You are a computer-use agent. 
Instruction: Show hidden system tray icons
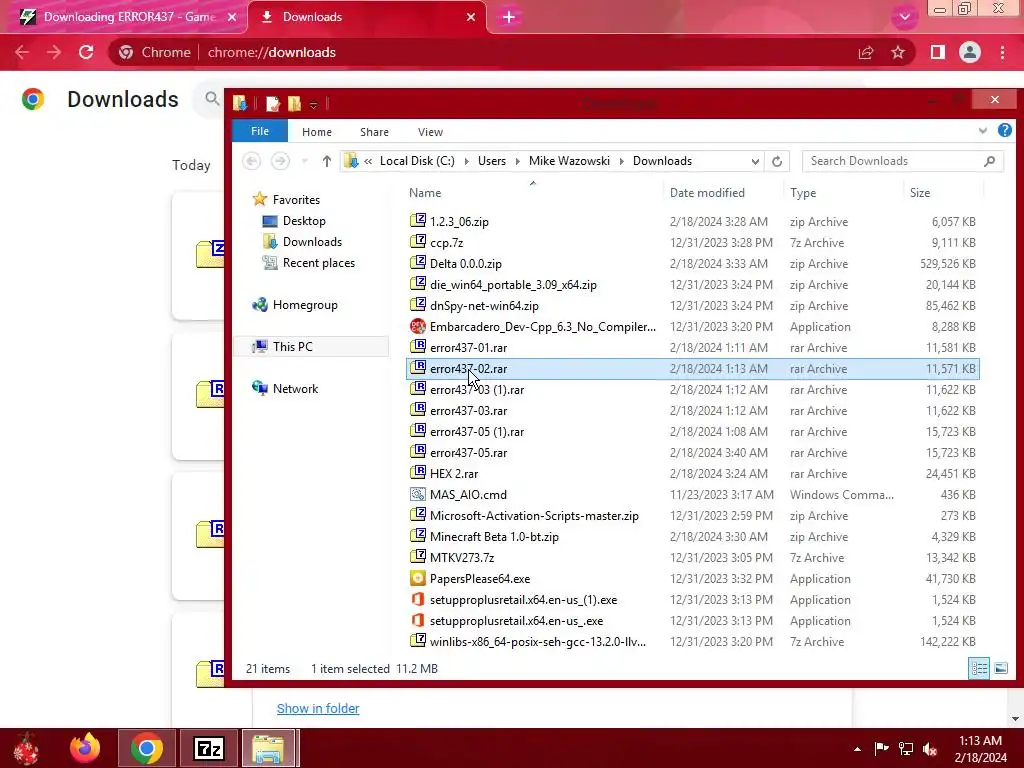pyautogui.click(x=857, y=749)
